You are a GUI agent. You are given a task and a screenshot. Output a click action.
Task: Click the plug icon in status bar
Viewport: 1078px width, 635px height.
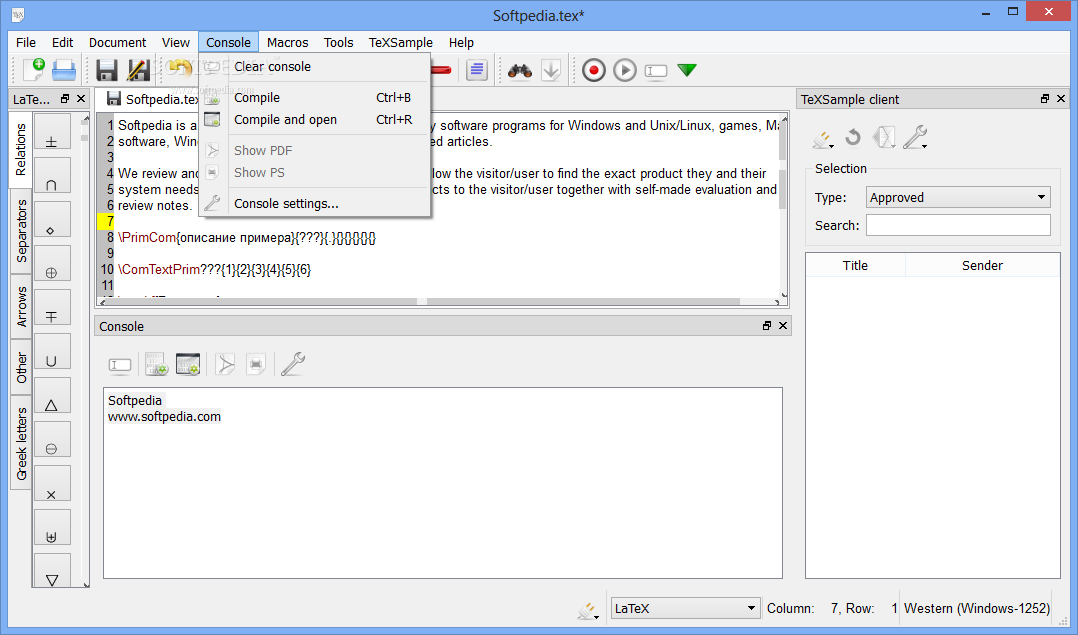click(588, 610)
